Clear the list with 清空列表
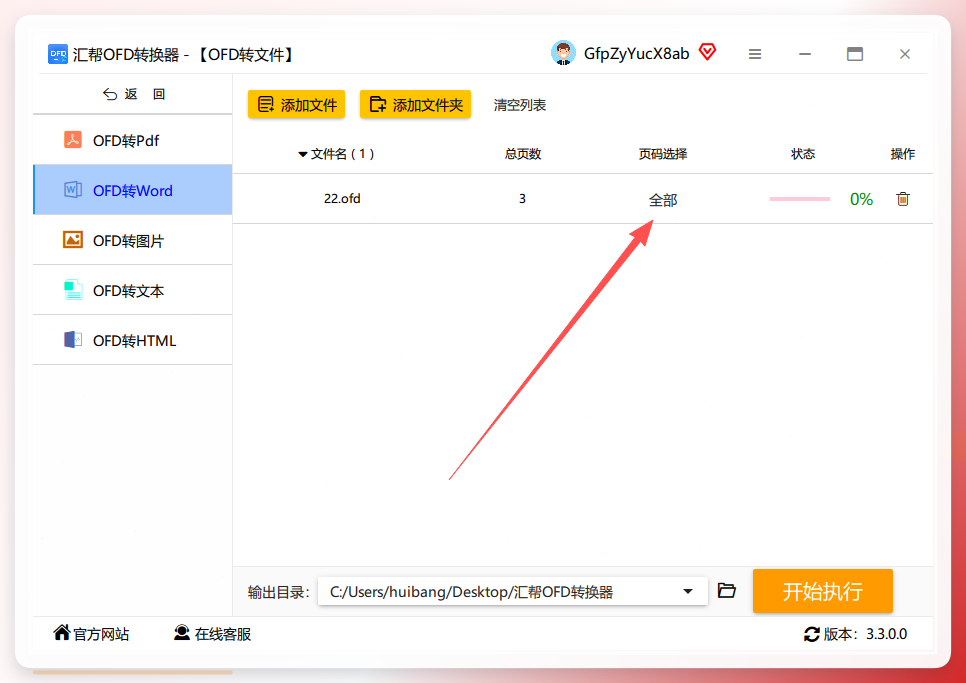966x683 pixels. [520, 105]
